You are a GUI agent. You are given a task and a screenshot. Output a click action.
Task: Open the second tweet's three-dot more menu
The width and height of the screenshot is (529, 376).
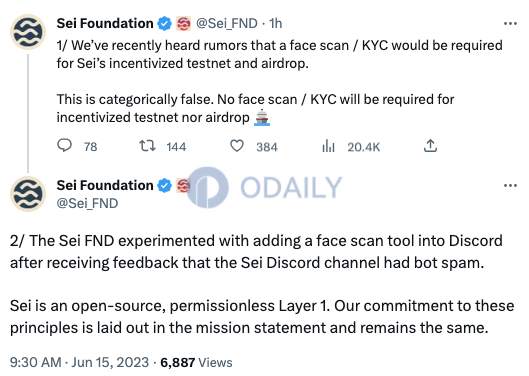[510, 185]
